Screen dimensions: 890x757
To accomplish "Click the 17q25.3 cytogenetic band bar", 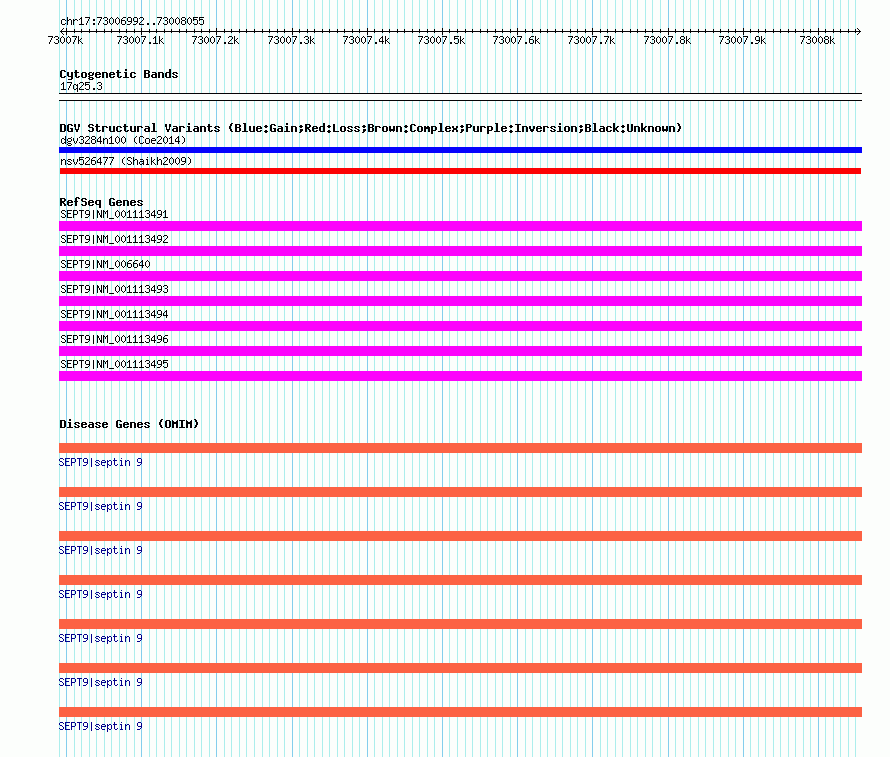I will pos(460,97).
